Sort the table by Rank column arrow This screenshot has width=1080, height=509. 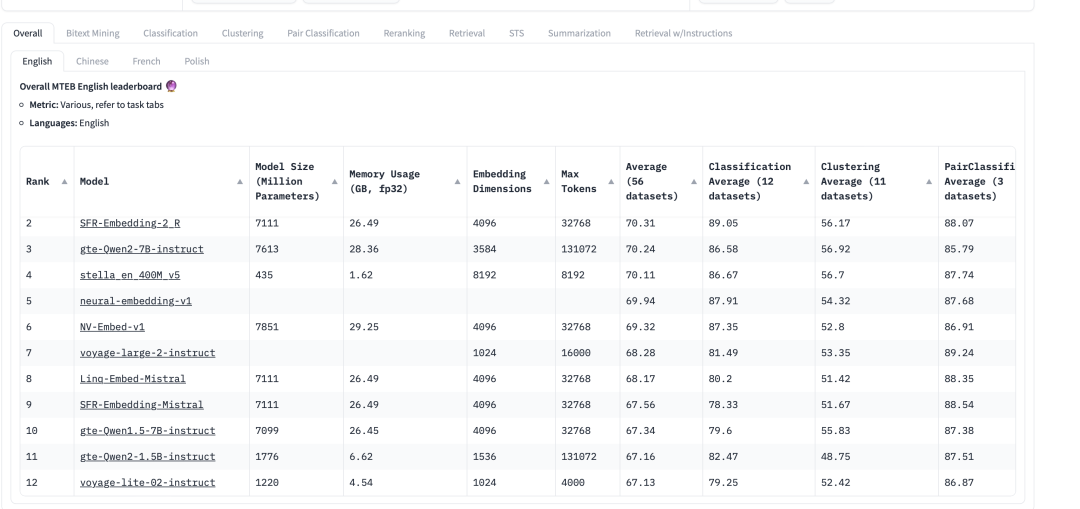[x=65, y=182]
